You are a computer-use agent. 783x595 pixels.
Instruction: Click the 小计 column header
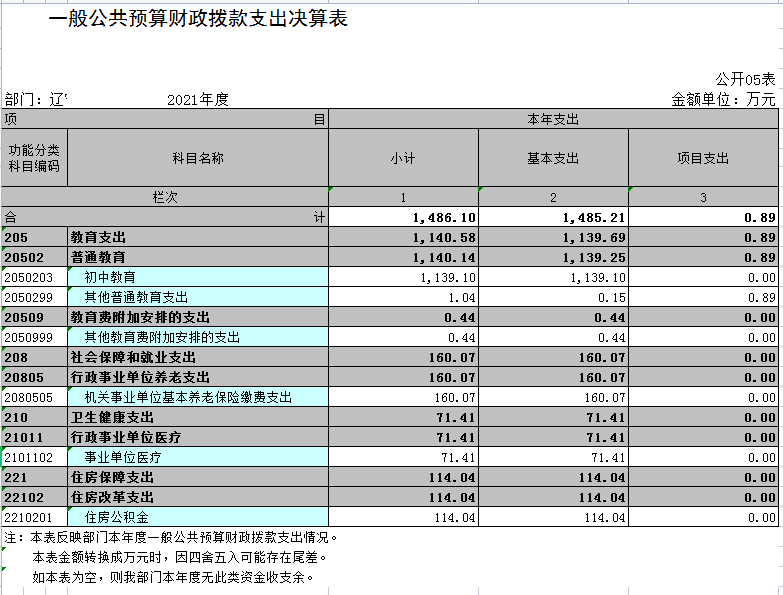coord(403,158)
